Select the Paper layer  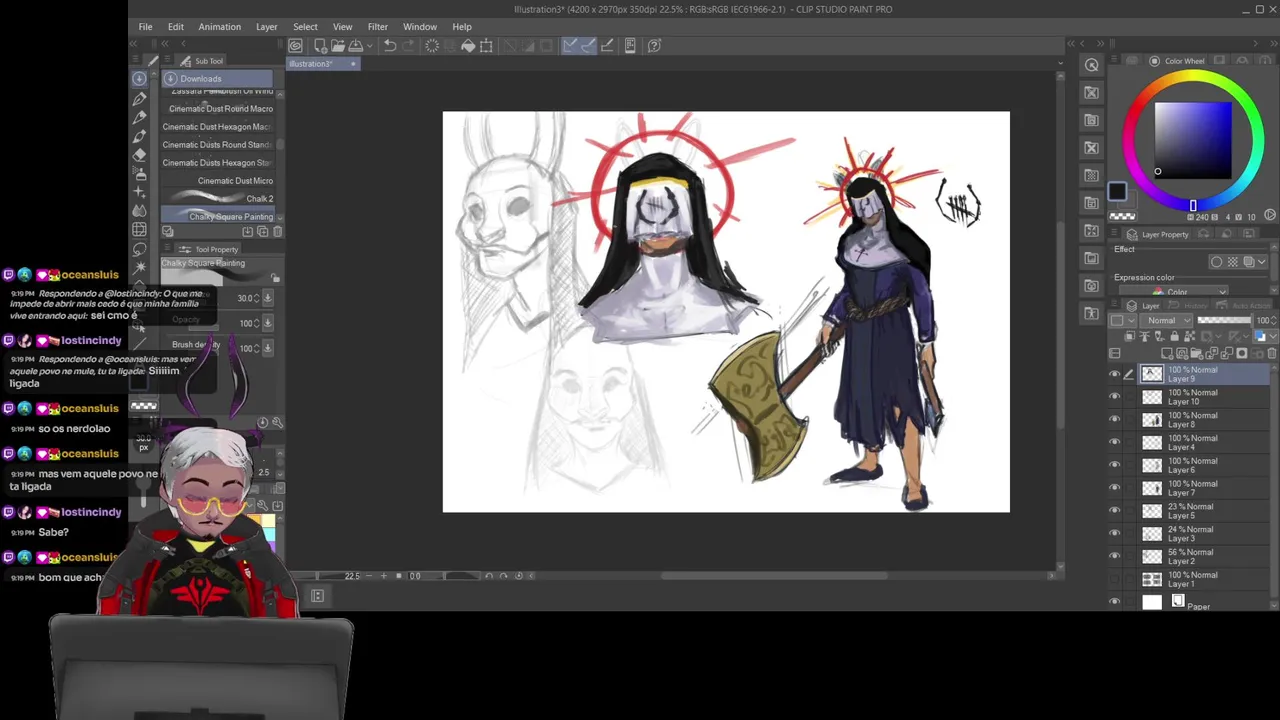pos(1205,602)
